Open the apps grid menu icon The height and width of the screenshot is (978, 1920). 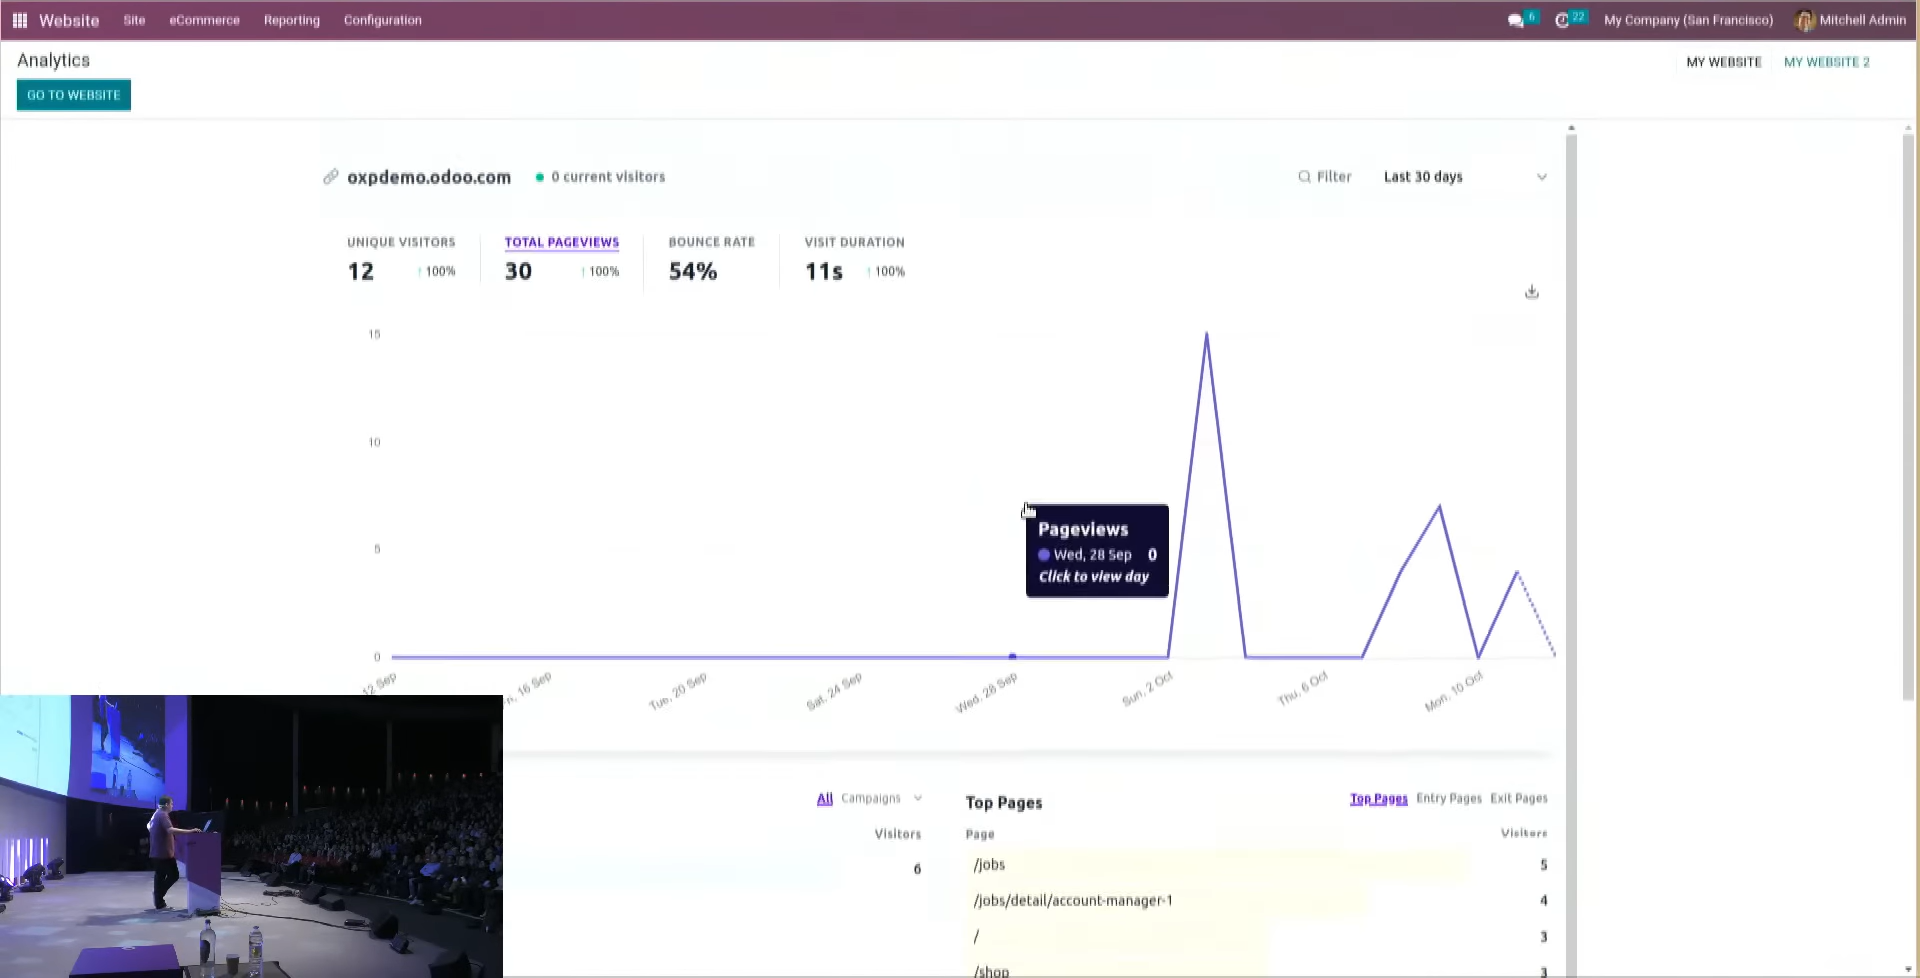click(x=20, y=20)
